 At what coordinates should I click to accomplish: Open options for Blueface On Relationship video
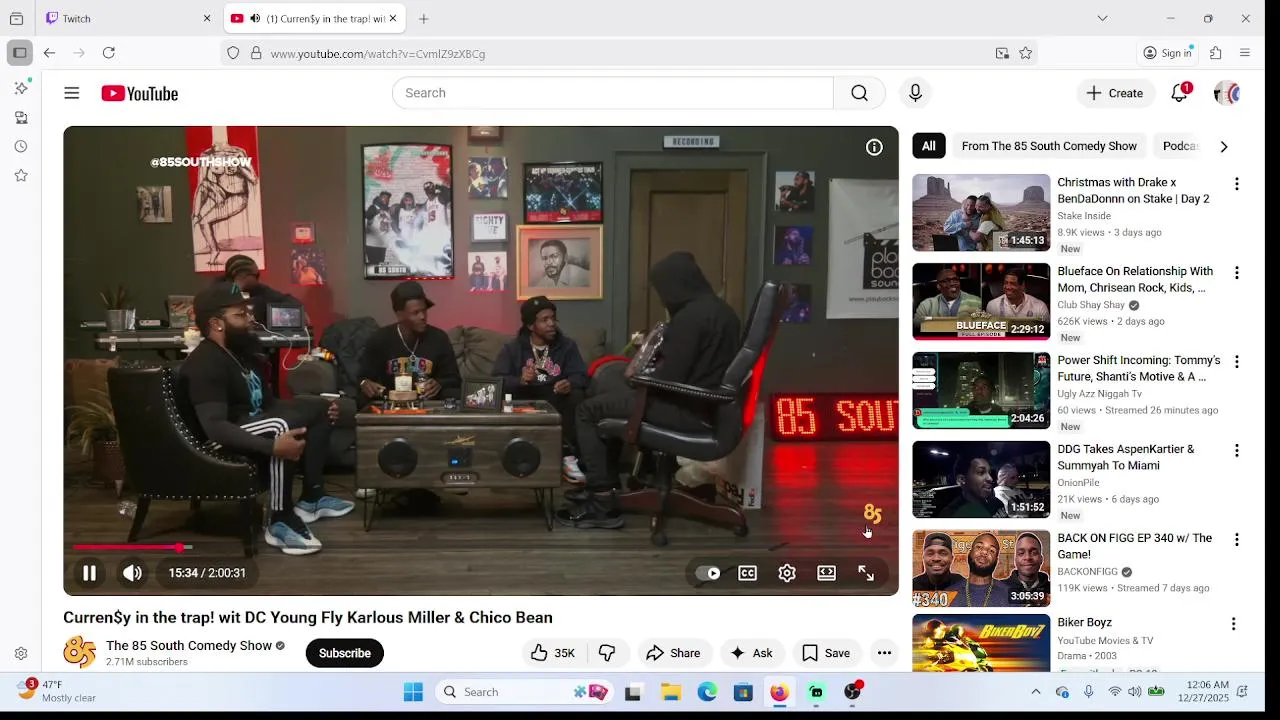(x=1237, y=273)
